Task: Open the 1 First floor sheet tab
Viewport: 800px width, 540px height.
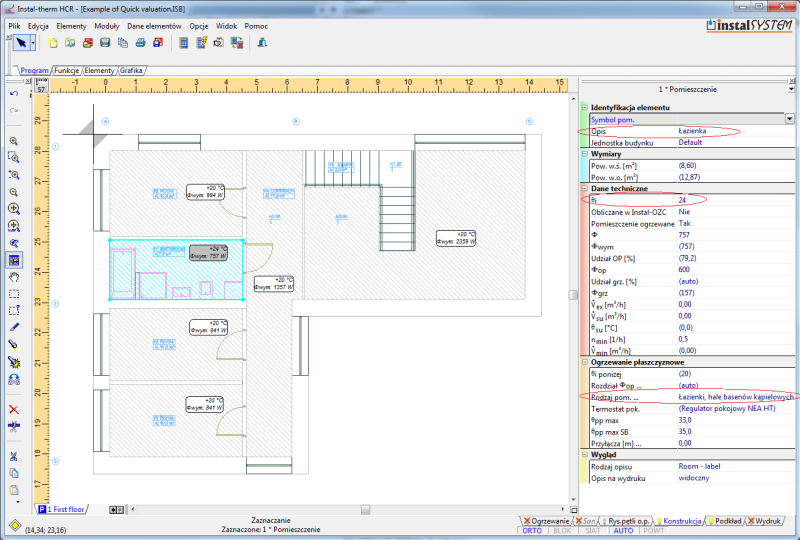Action: [x=62, y=509]
